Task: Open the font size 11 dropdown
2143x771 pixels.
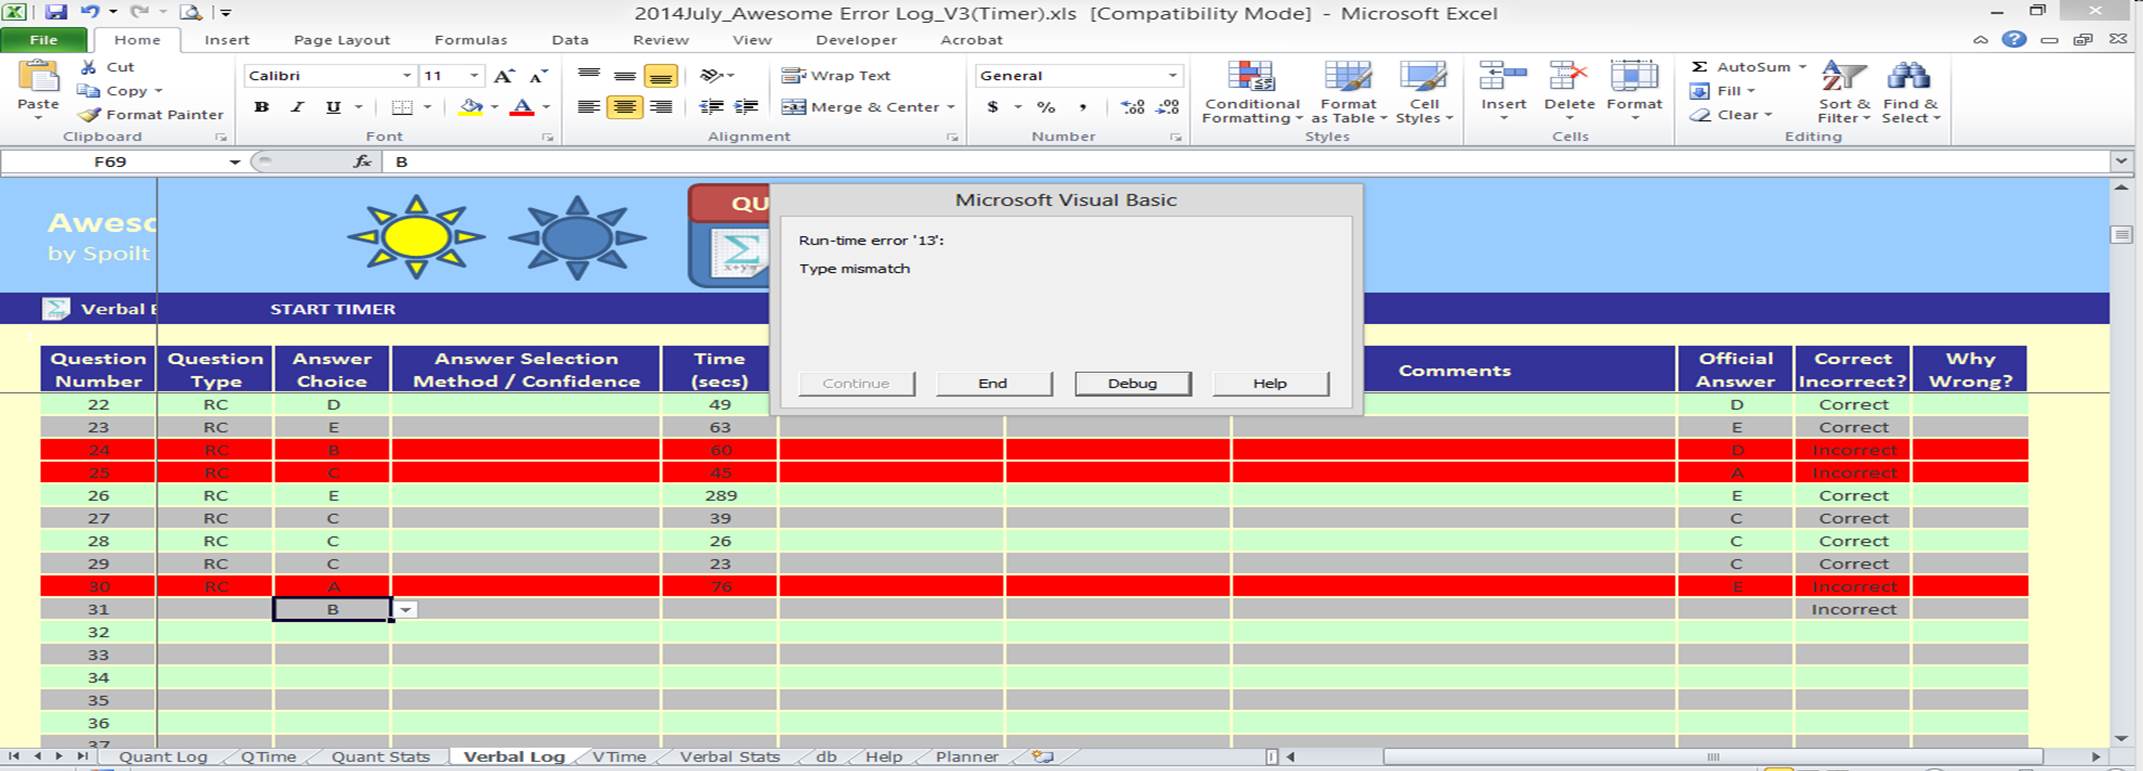Action: [474, 76]
